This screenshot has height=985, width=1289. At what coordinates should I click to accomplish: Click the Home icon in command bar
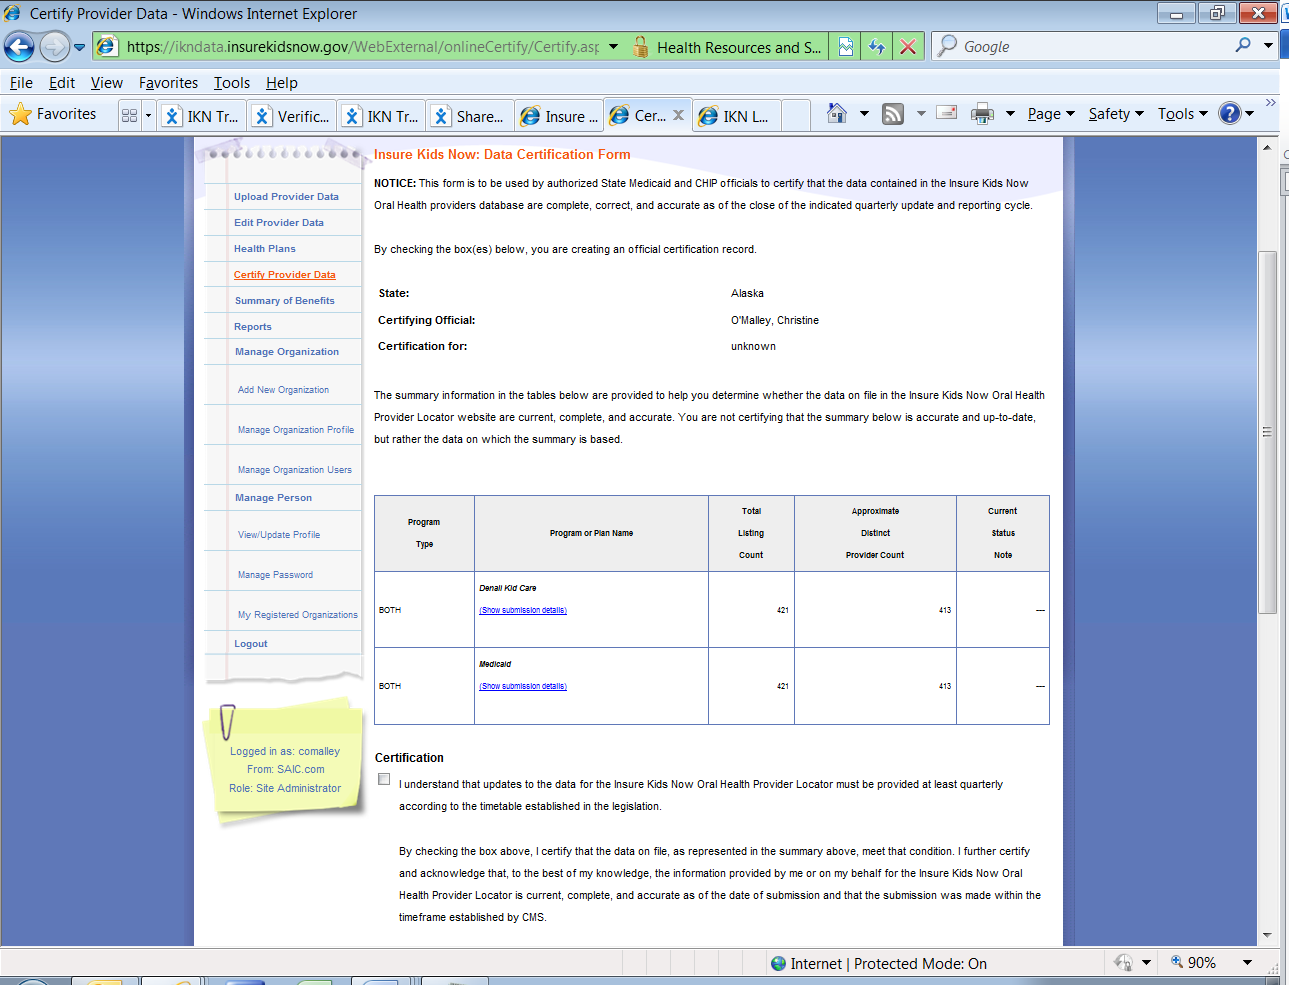pyautogui.click(x=837, y=114)
